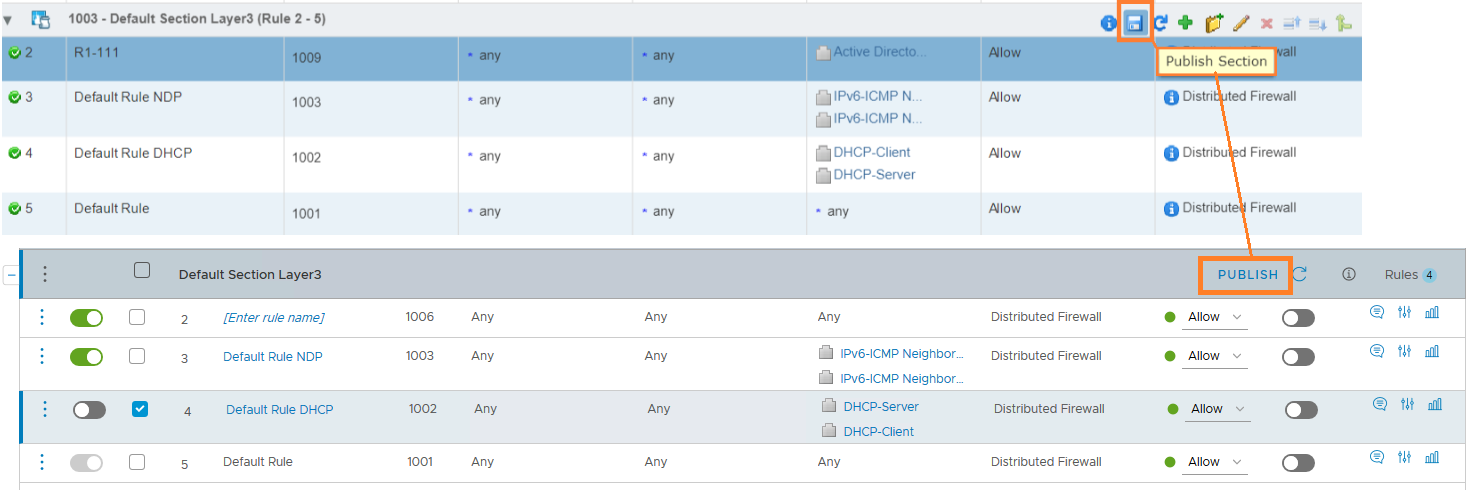Click the blue refresh icon in top toolbar
The width and height of the screenshot is (1466, 490).
[x=1161, y=23]
